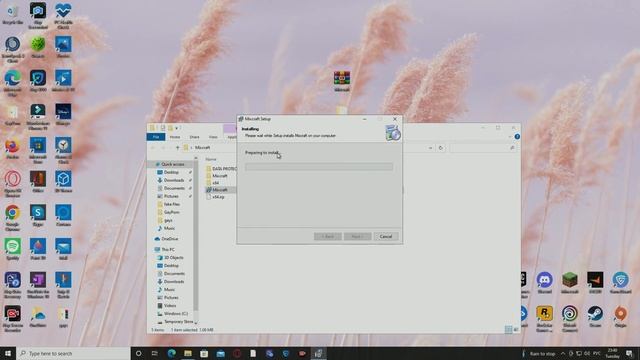Image resolution: width=640 pixels, height=360 pixels.
Task: Open Task View on taskbar
Action: 155,353
